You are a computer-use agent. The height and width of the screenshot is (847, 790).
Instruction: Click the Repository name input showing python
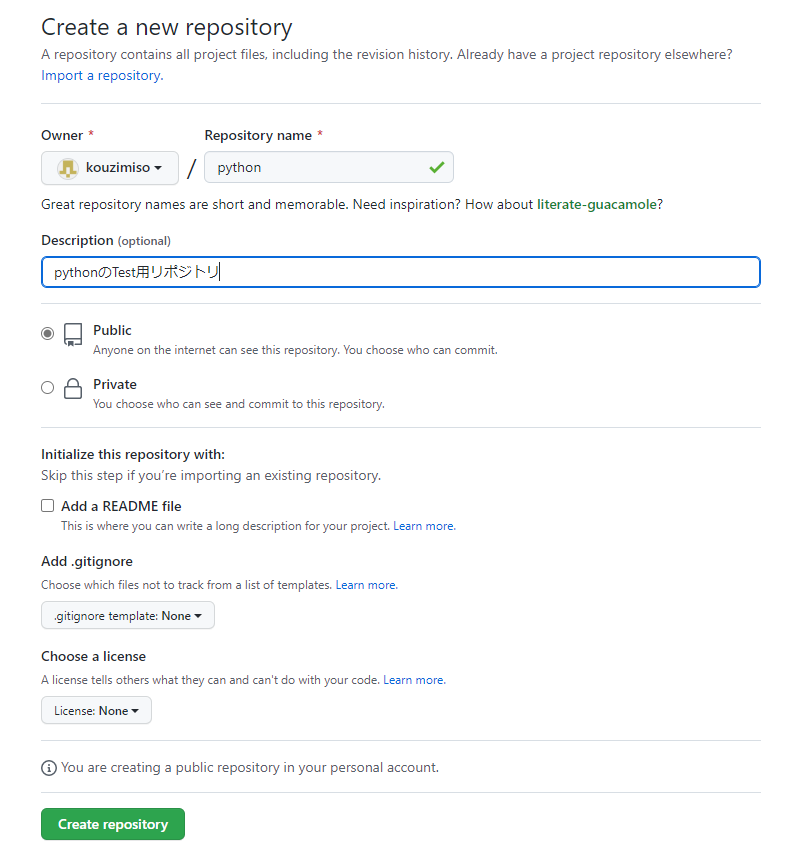point(320,166)
